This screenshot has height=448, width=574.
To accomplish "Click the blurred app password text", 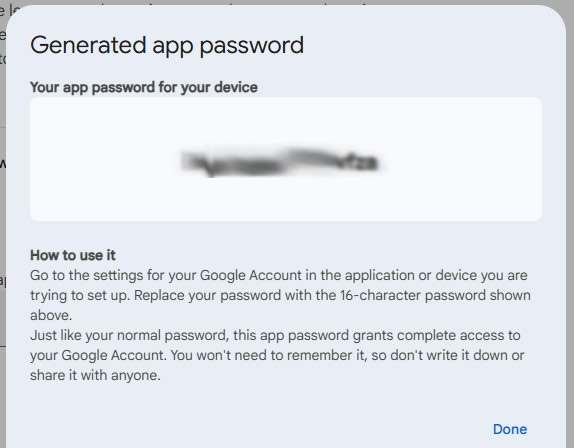I will click(x=279, y=162).
